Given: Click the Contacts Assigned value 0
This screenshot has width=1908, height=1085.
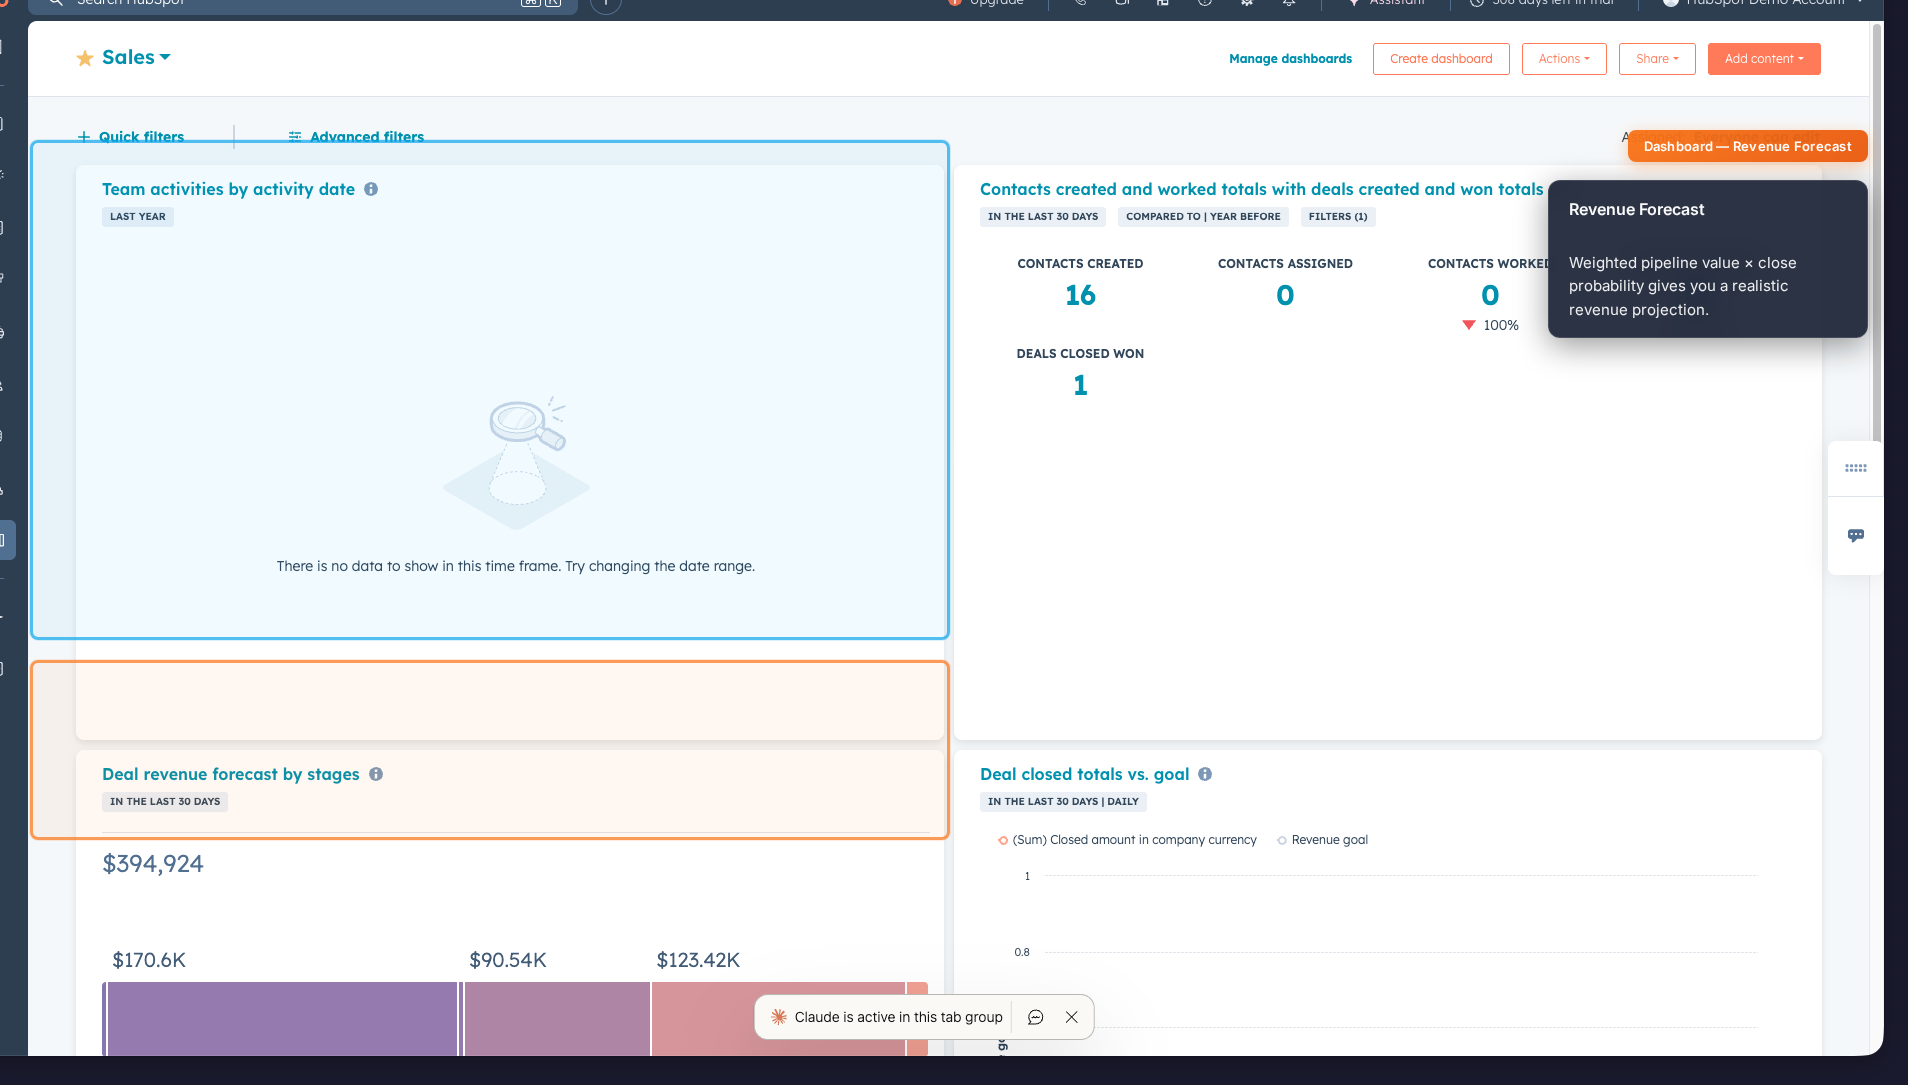Looking at the screenshot, I should pos(1285,295).
